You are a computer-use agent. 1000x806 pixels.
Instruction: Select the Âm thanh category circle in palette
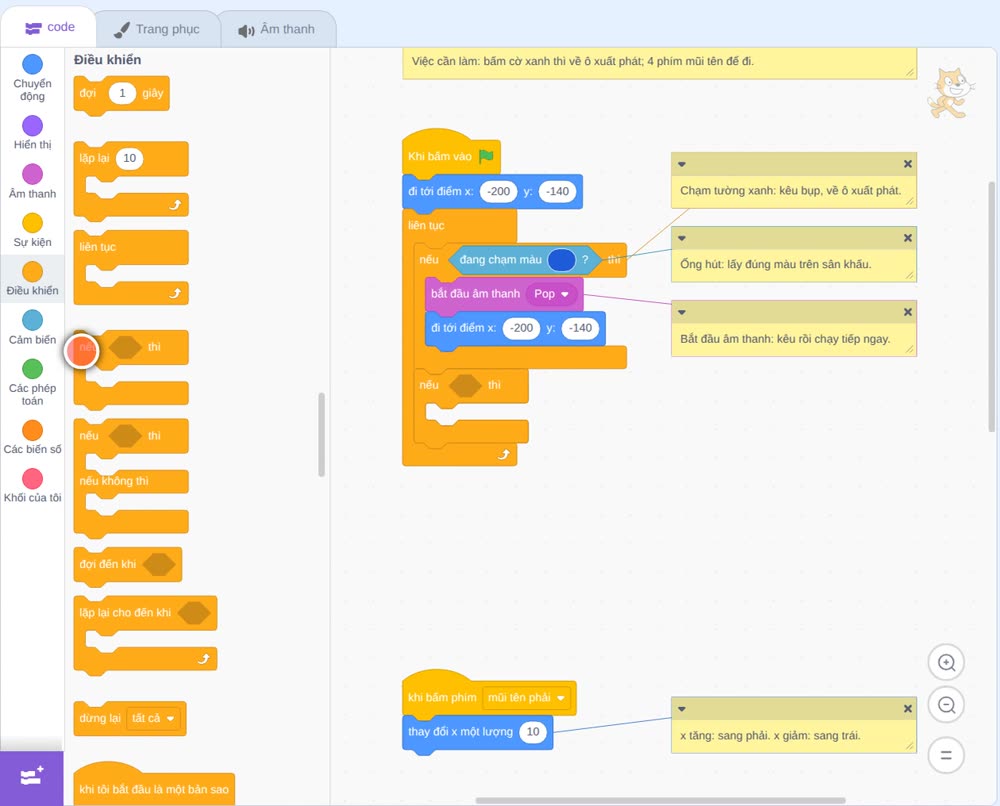pyautogui.click(x=33, y=174)
